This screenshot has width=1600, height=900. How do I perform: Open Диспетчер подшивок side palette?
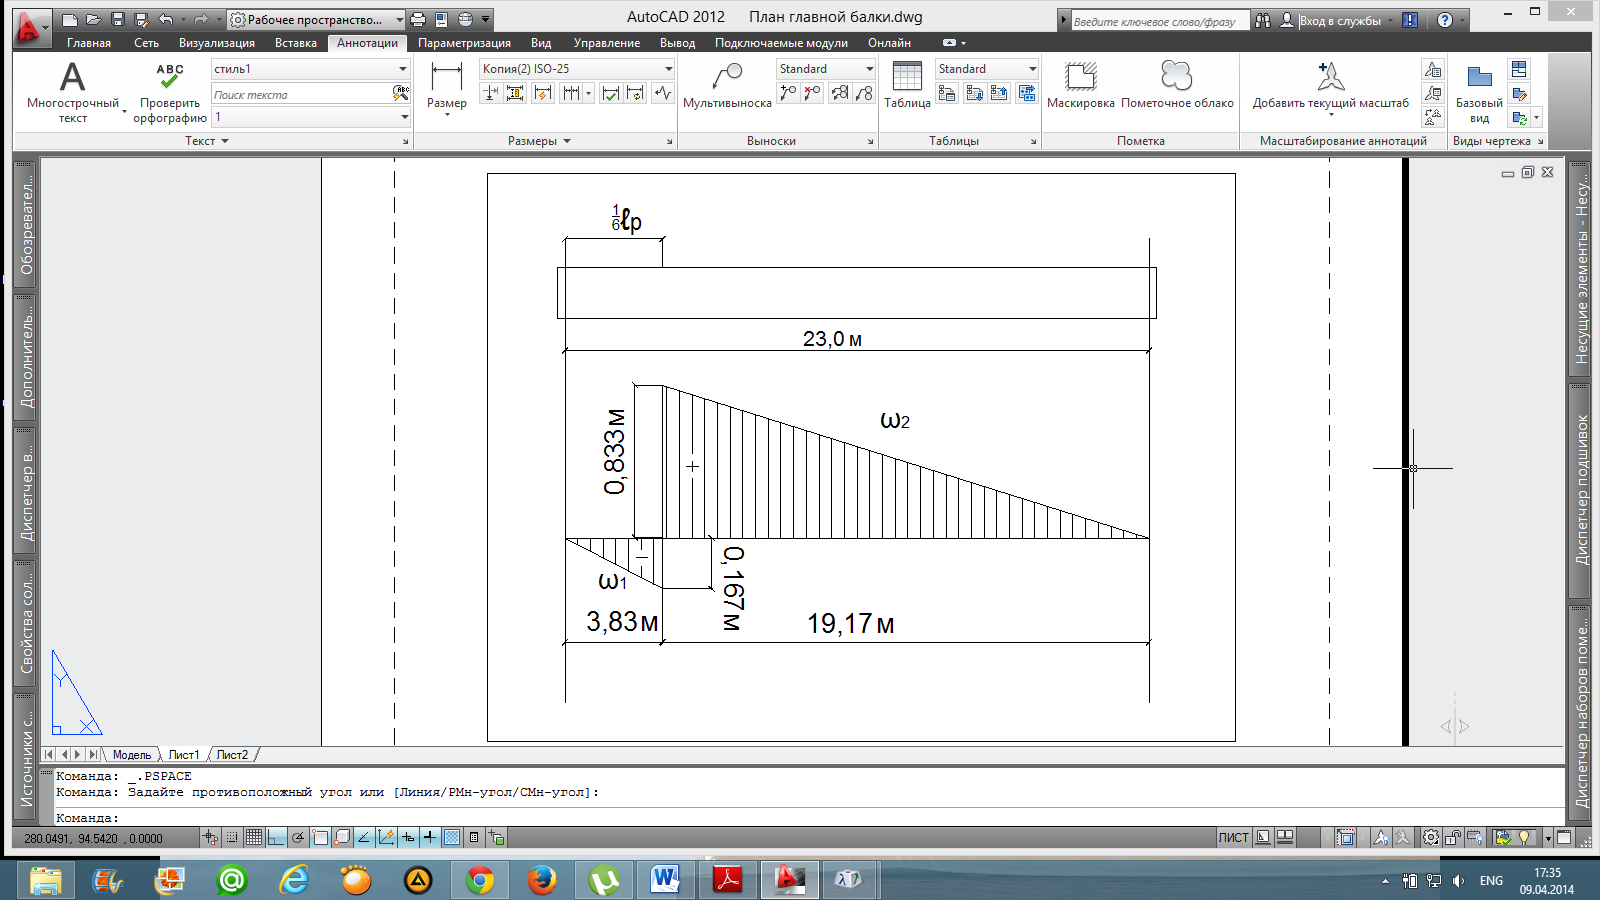tap(1581, 490)
